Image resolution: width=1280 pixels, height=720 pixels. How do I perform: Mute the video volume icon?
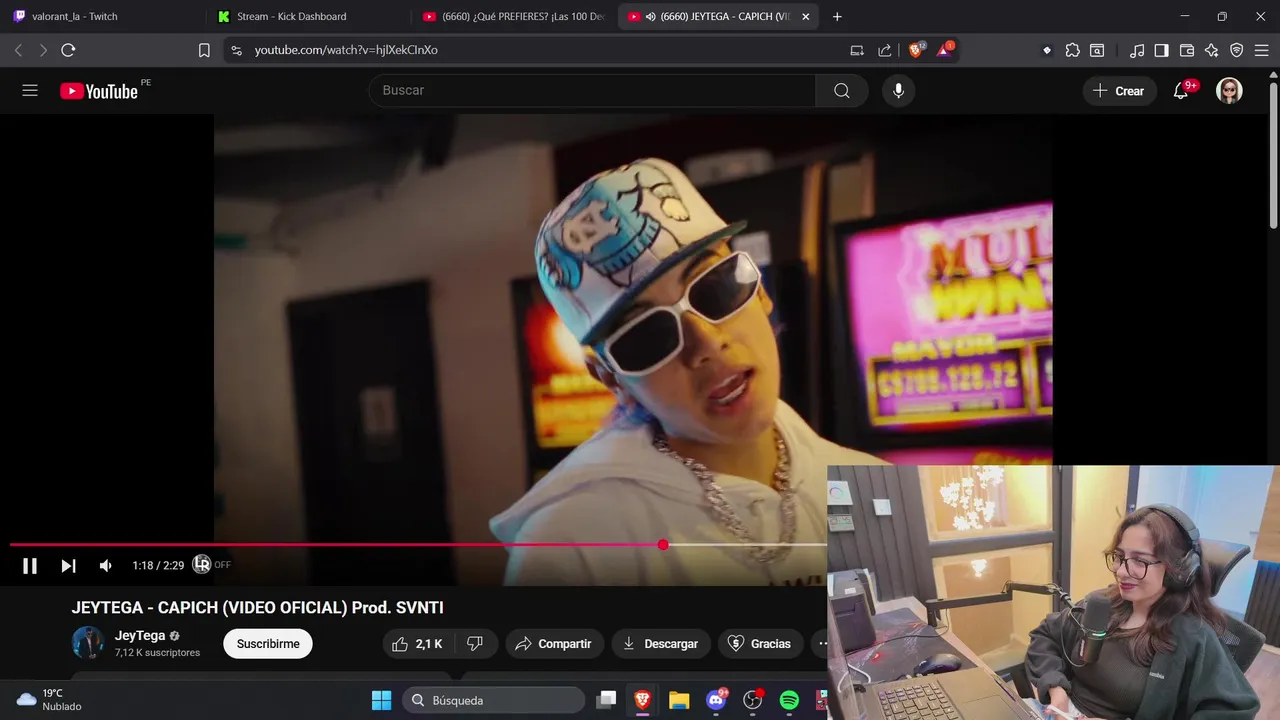105,566
